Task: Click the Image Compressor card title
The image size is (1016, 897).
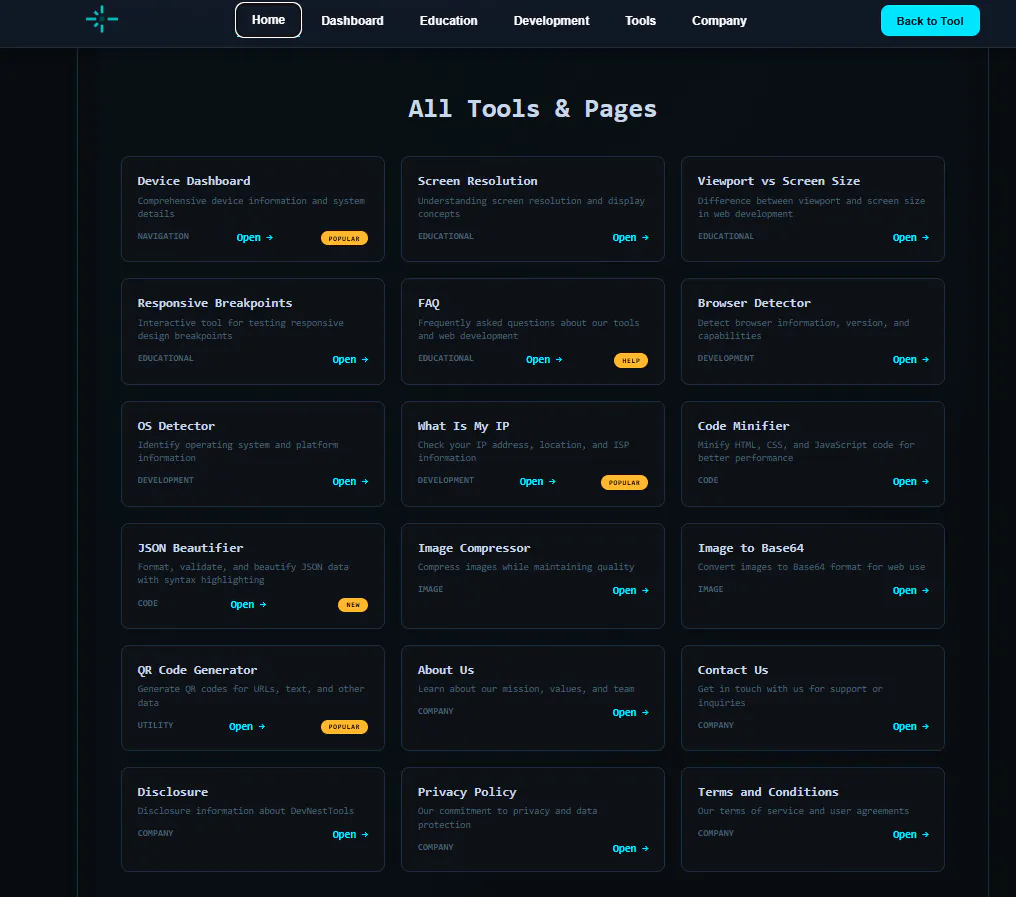Action: point(474,548)
